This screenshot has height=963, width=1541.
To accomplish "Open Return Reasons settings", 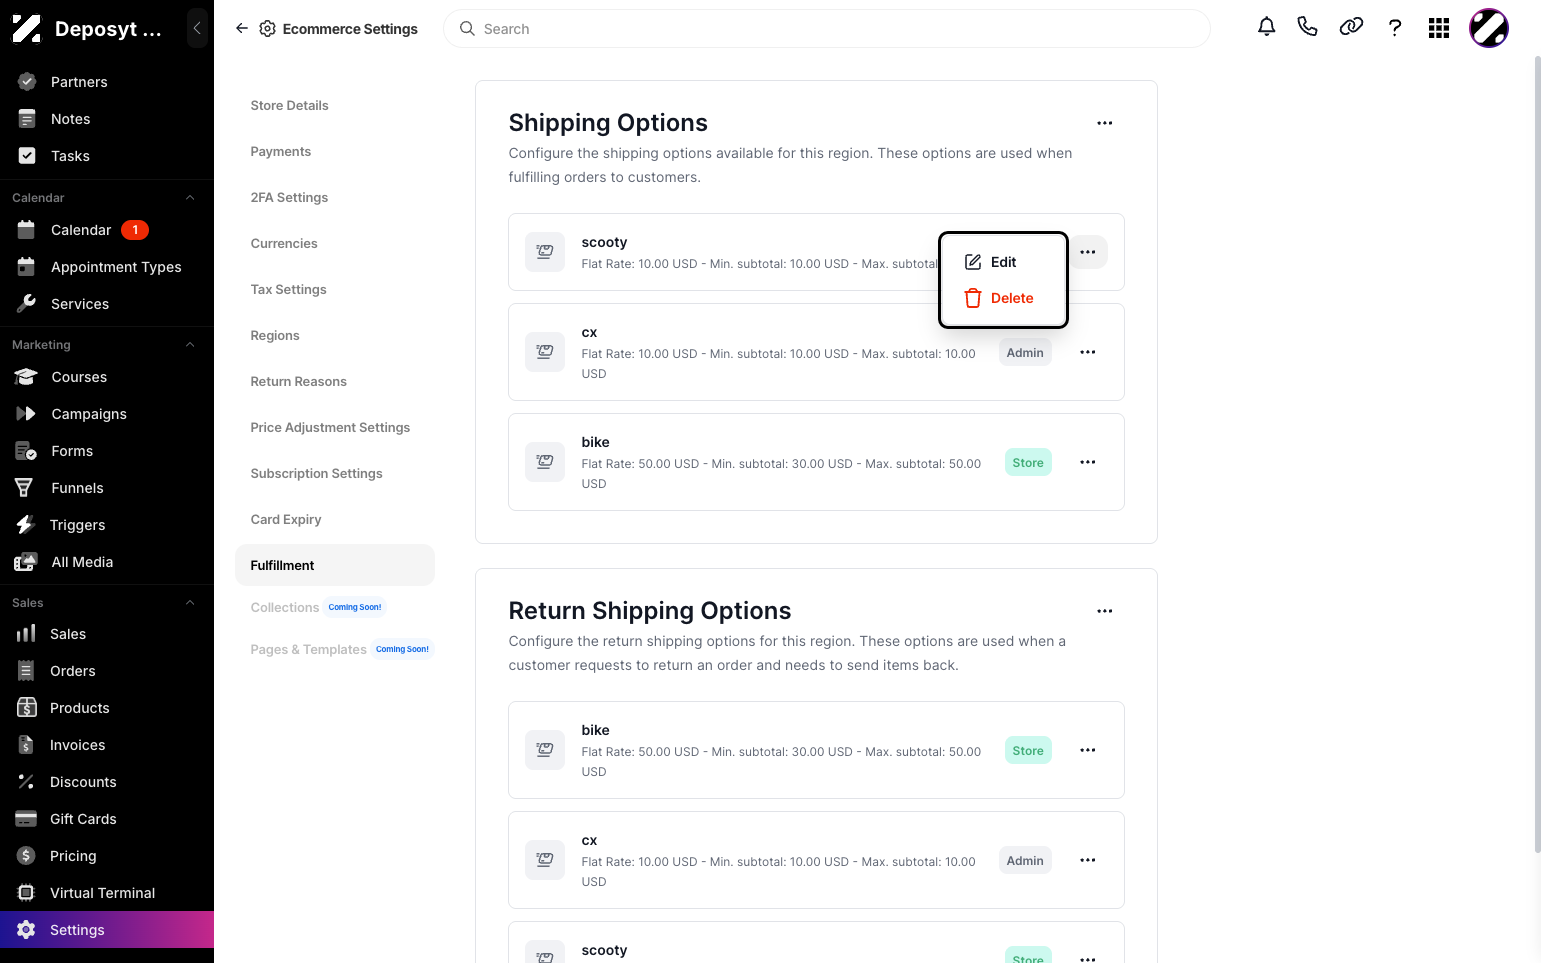I will coord(298,382).
